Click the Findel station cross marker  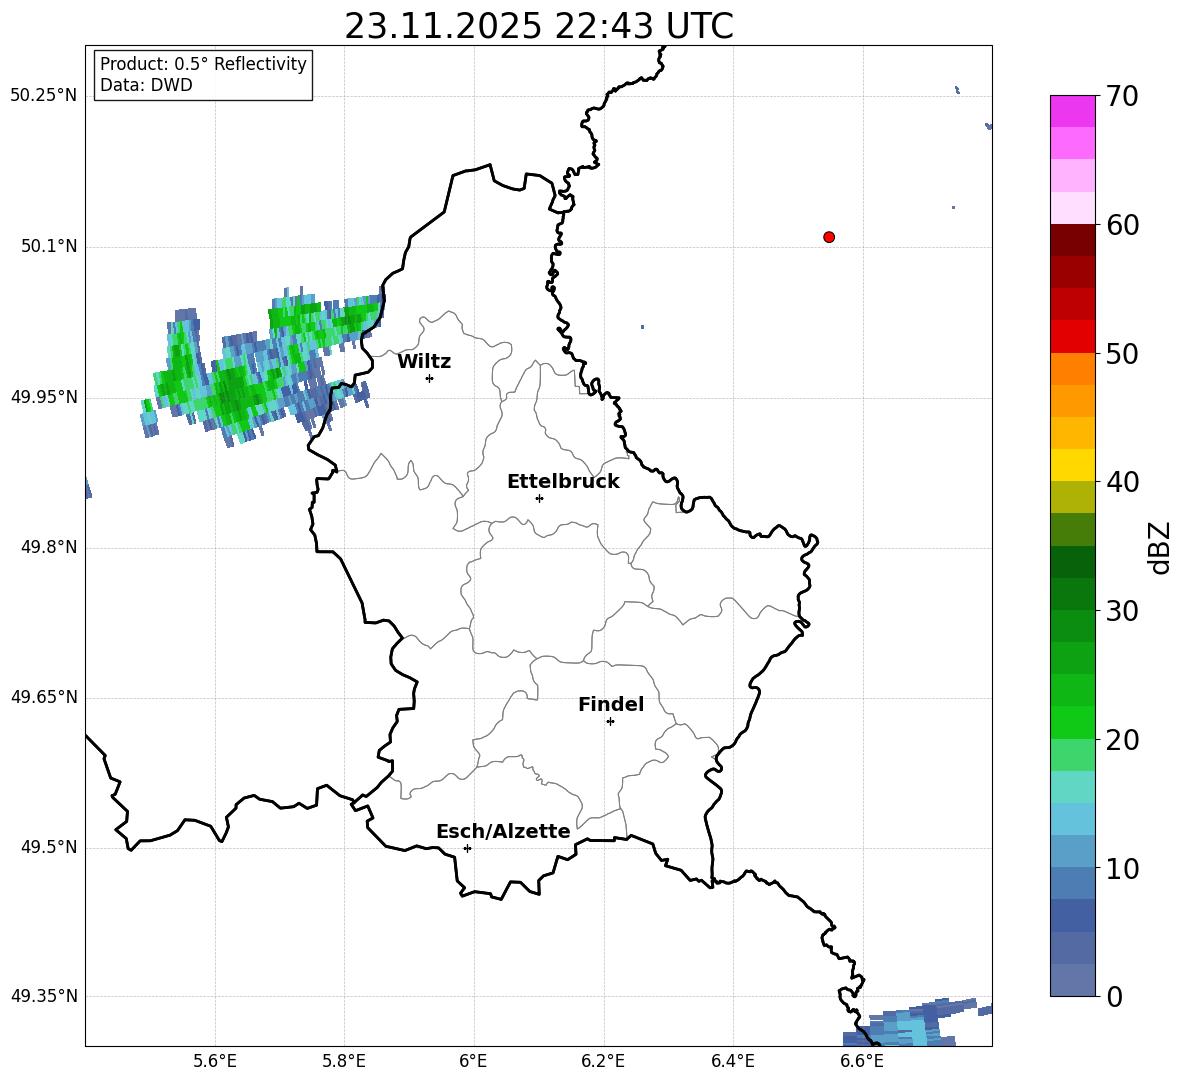point(610,722)
